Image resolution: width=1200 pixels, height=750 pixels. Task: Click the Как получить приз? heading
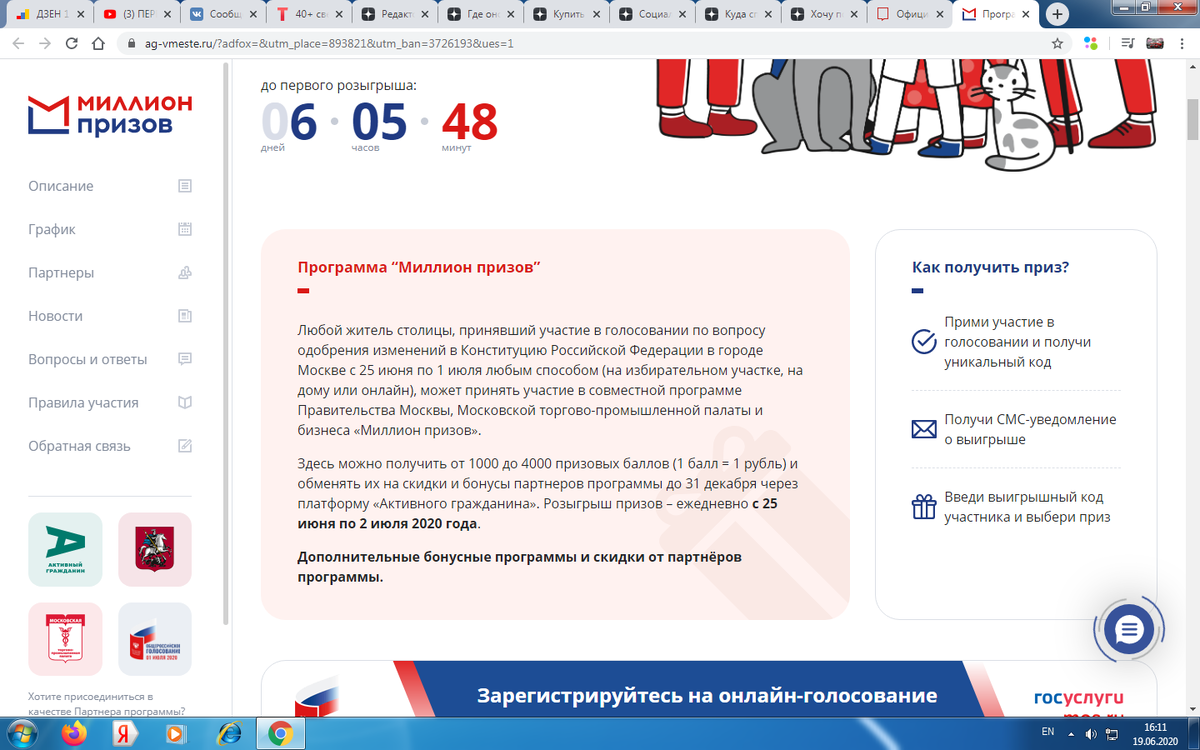pos(991,267)
